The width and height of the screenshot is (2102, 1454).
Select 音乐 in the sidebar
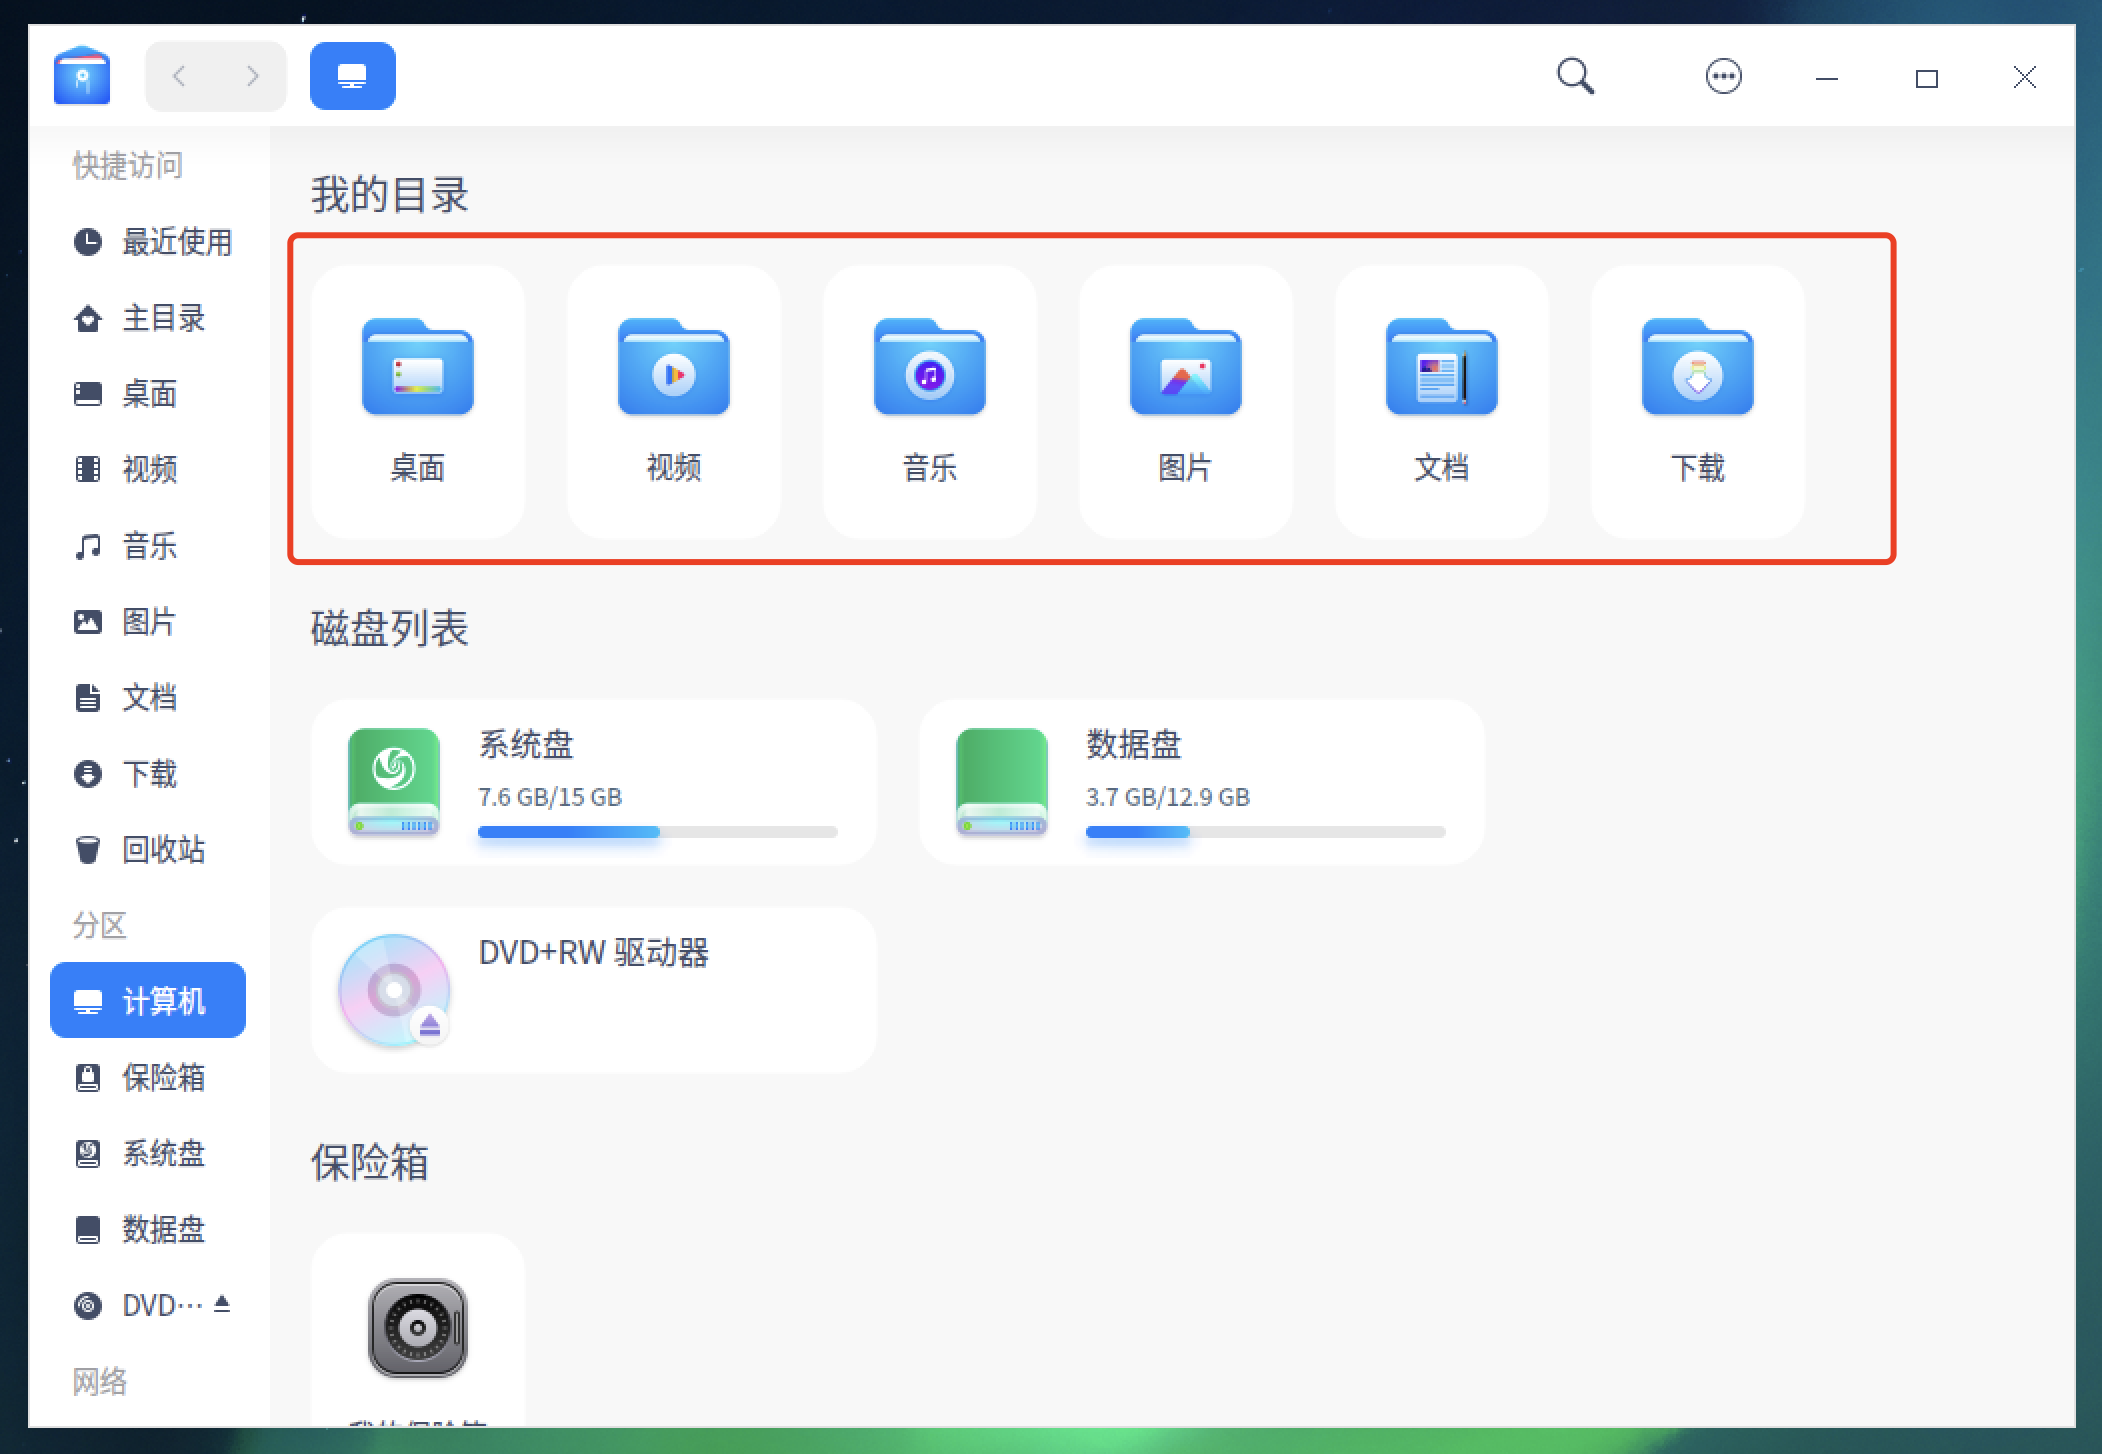148,546
